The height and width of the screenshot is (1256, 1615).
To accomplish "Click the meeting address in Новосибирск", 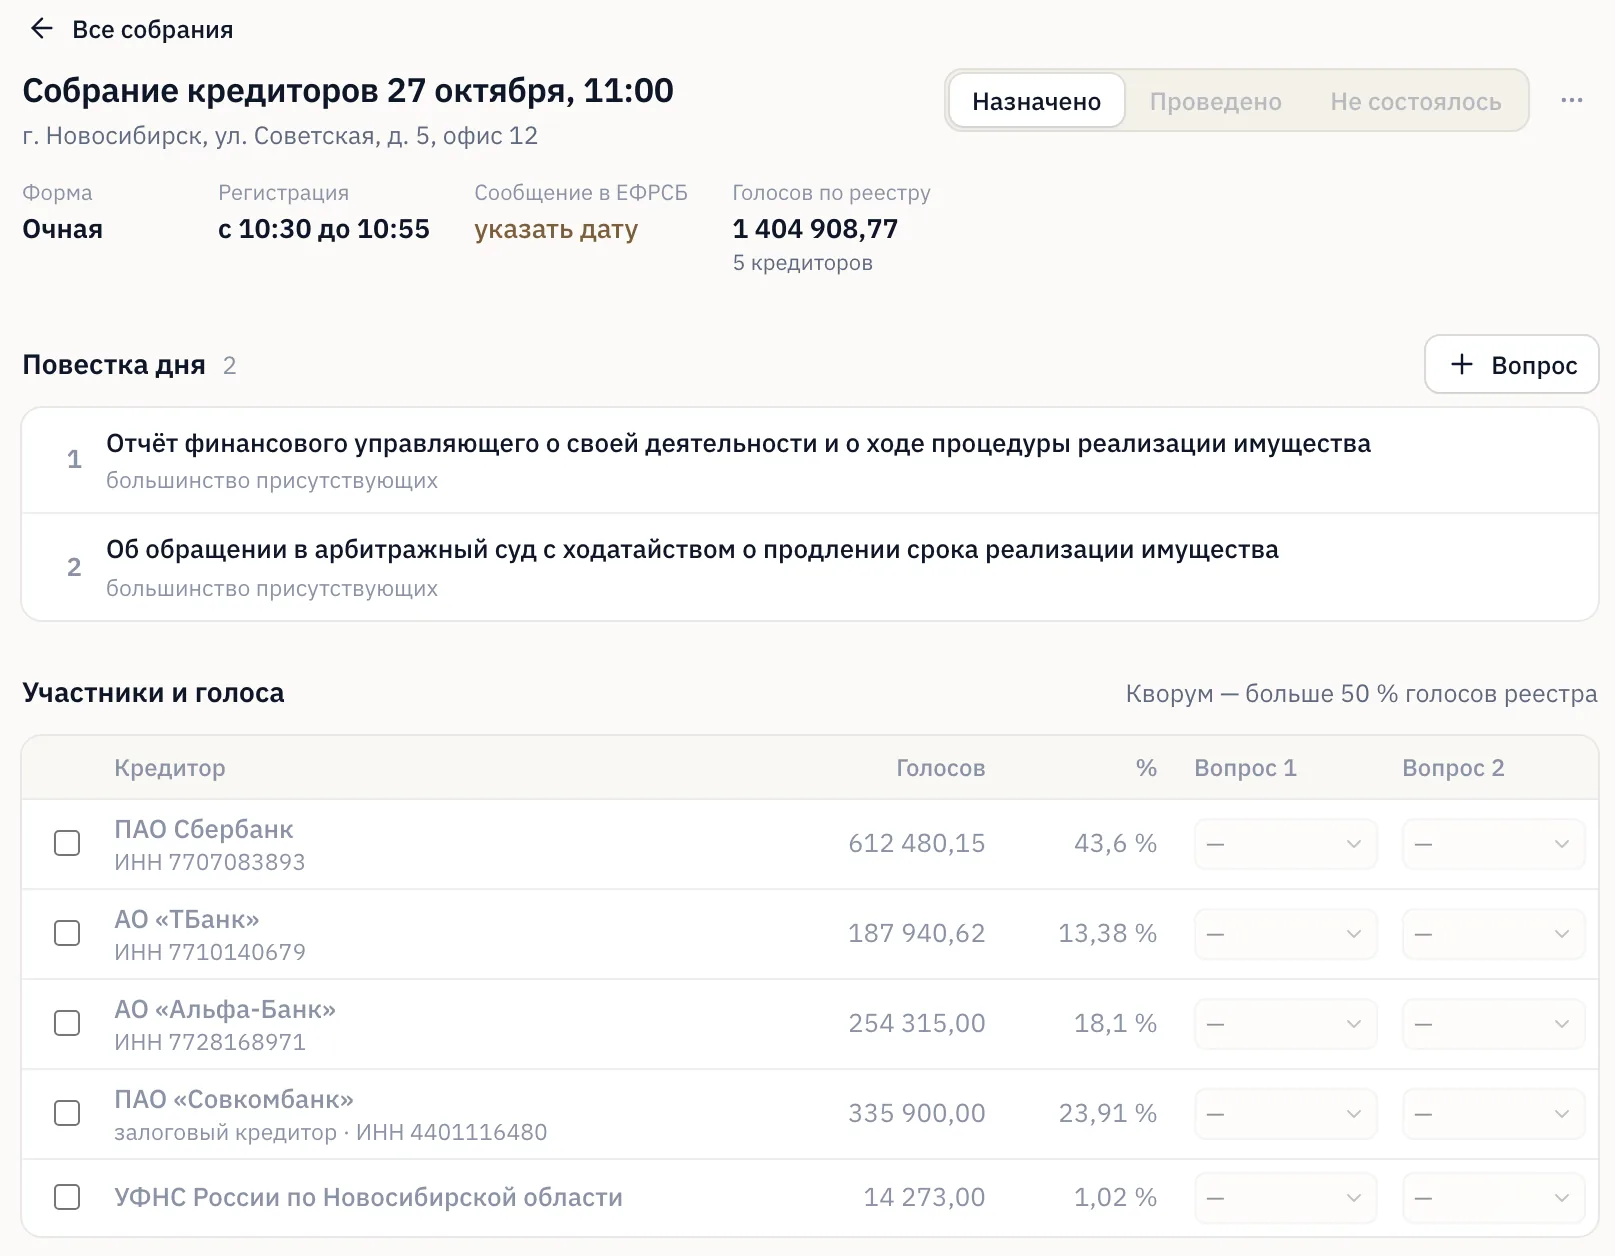I will [280, 136].
